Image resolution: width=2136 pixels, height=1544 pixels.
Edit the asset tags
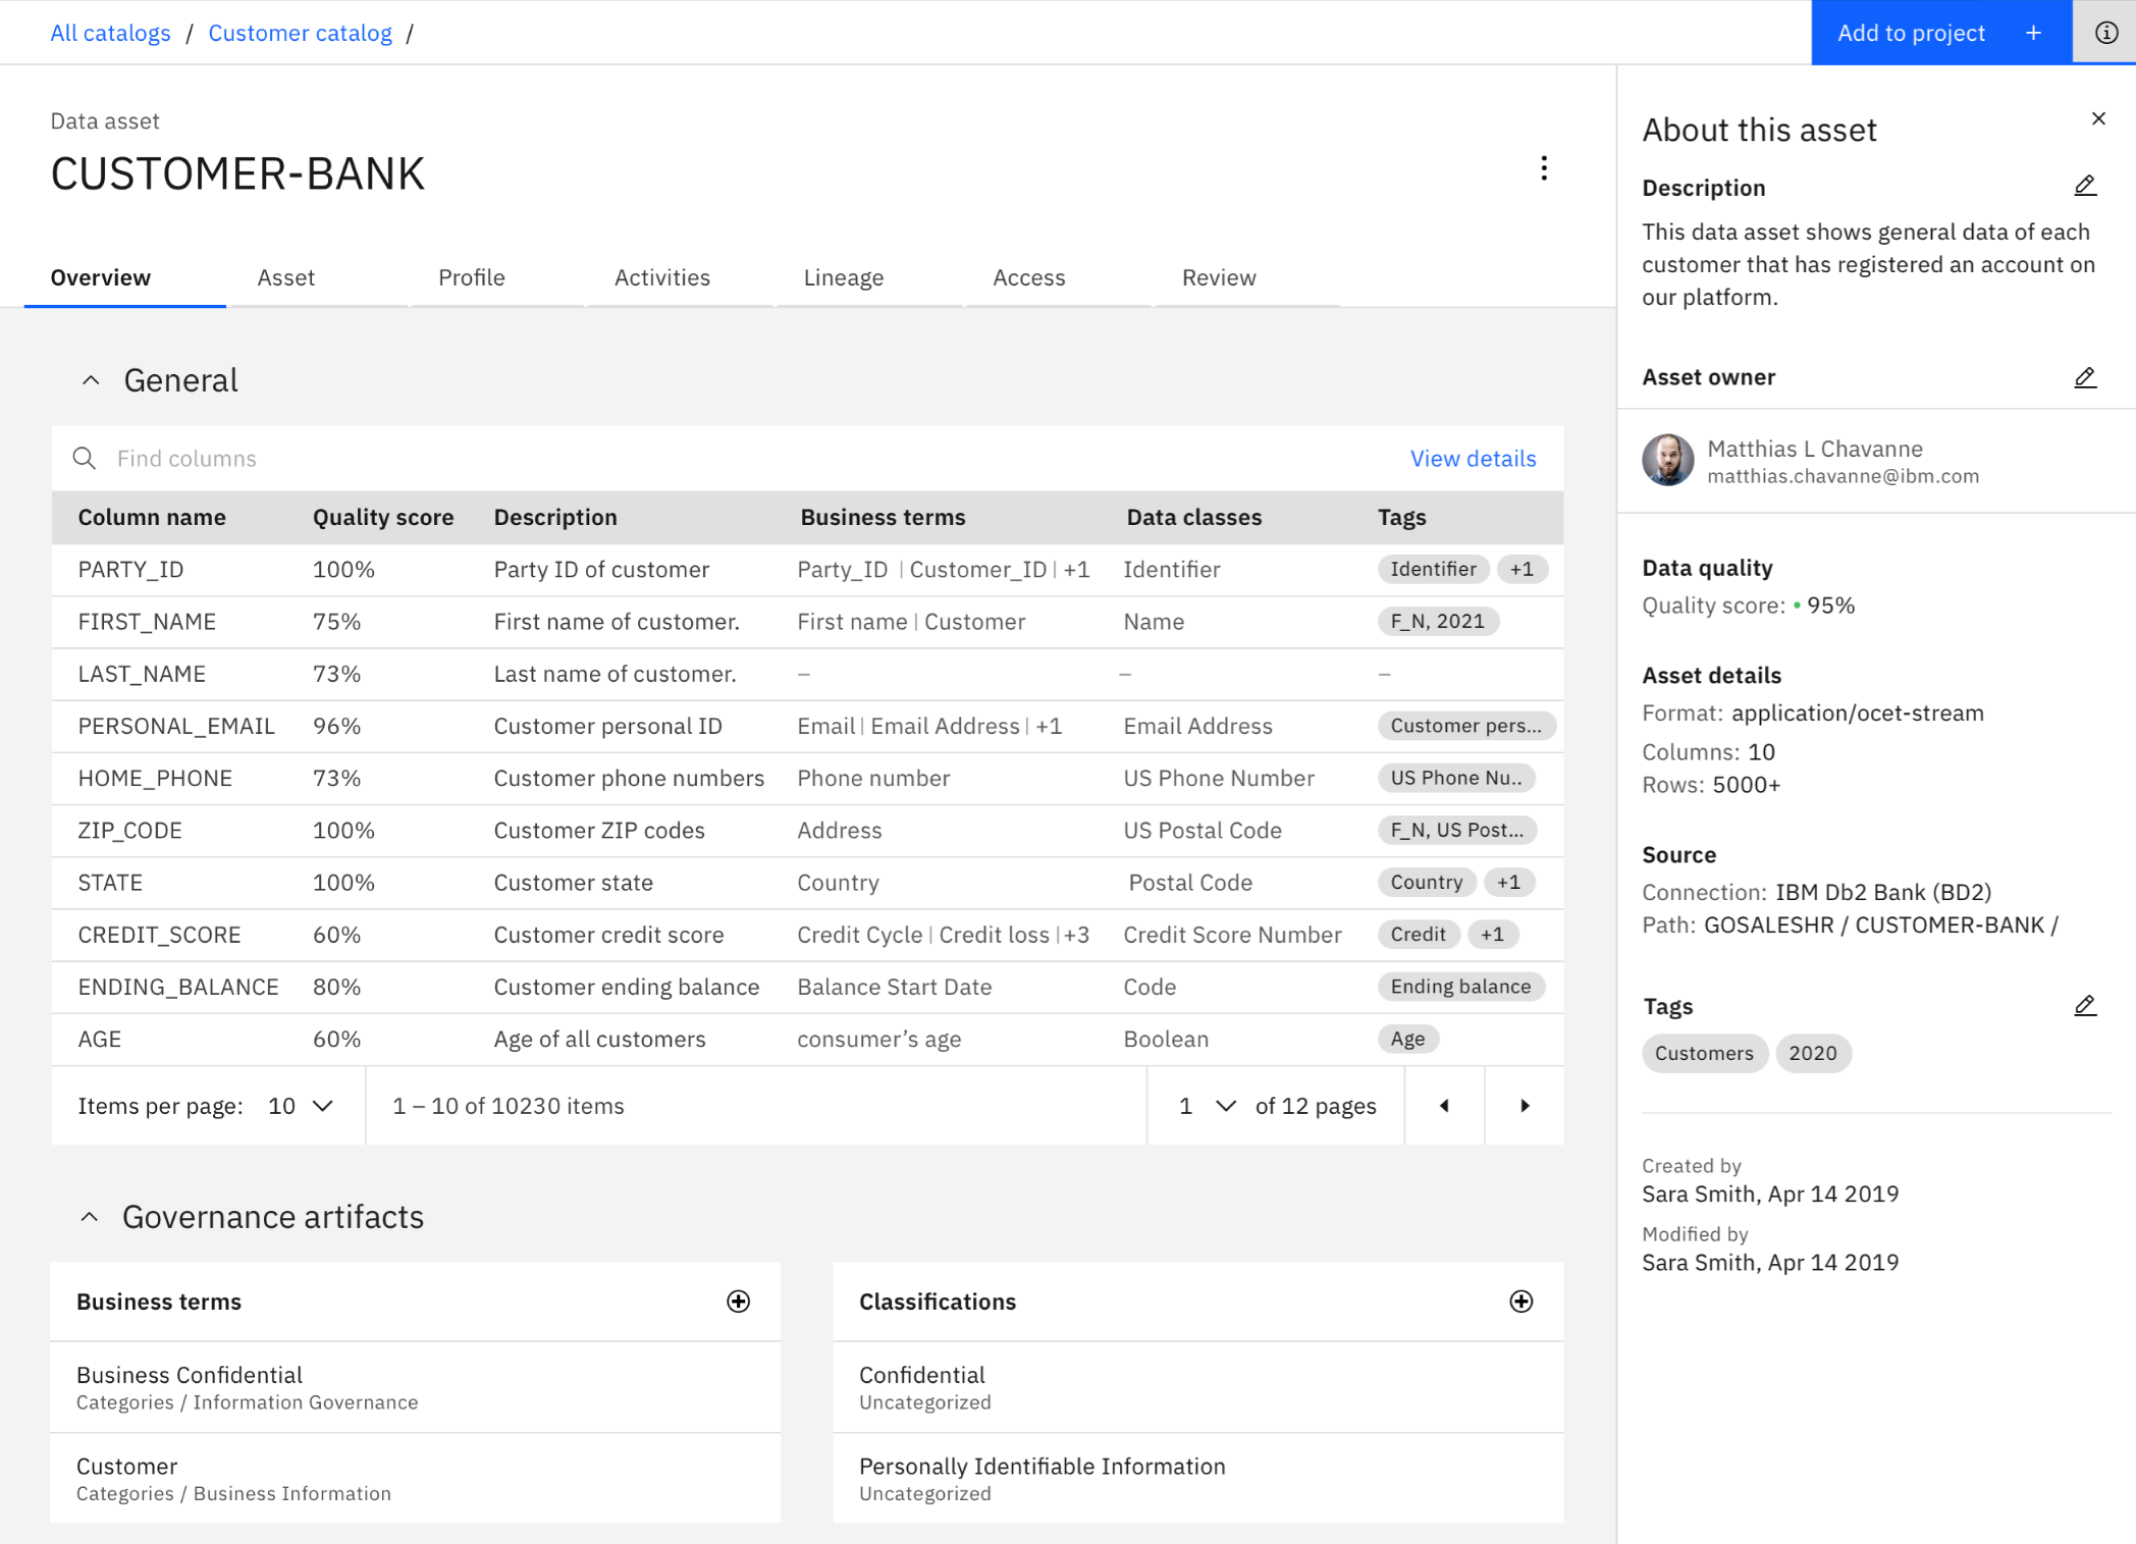point(2084,1005)
